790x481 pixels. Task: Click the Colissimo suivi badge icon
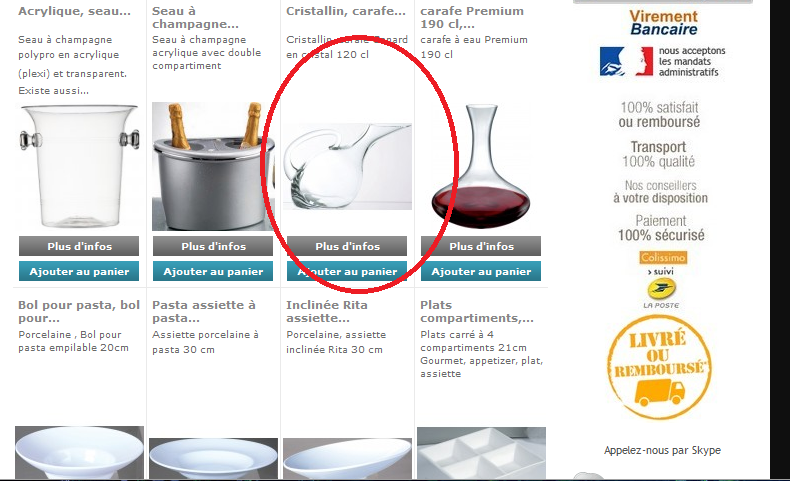663,263
